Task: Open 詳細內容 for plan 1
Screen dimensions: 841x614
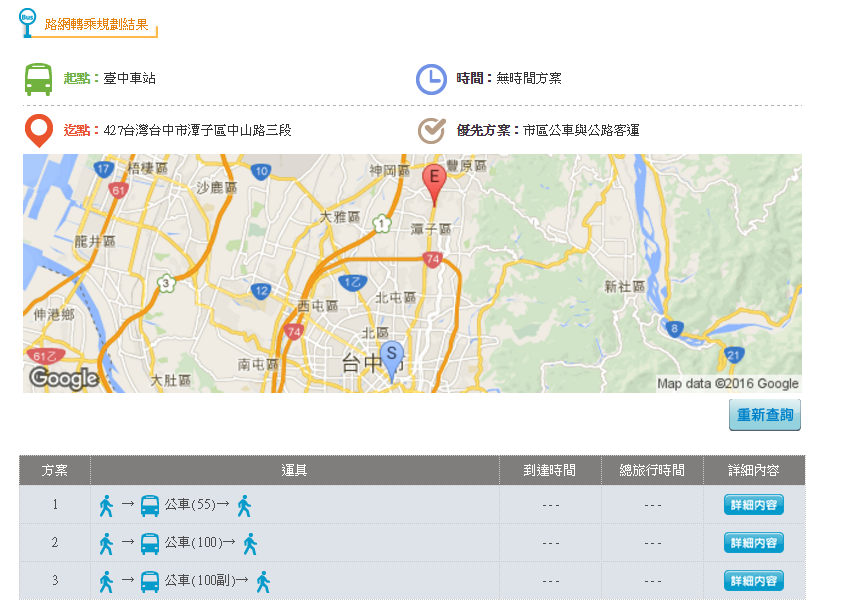Action: coord(752,505)
